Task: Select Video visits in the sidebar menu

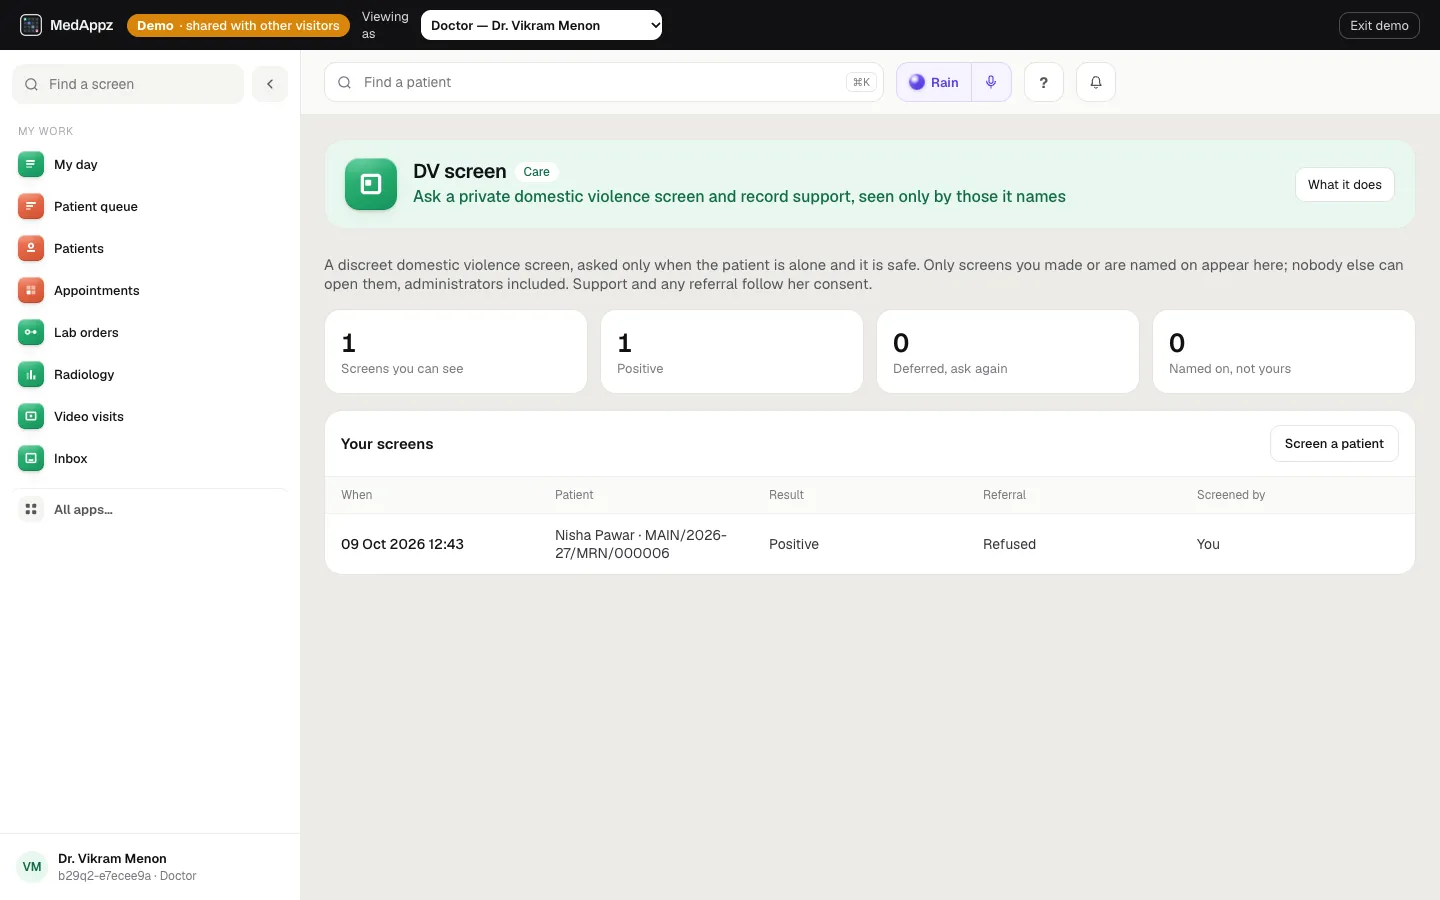Action: pos(152,416)
